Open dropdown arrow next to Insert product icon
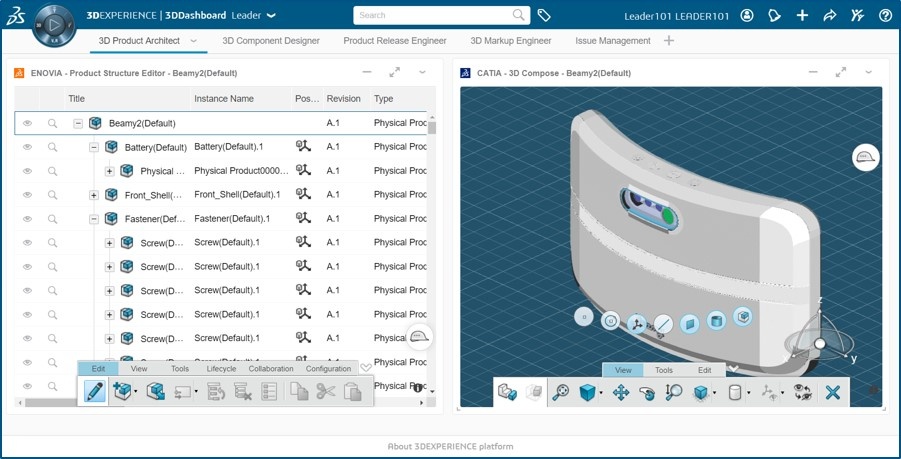The height and width of the screenshot is (459, 901). 136,392
